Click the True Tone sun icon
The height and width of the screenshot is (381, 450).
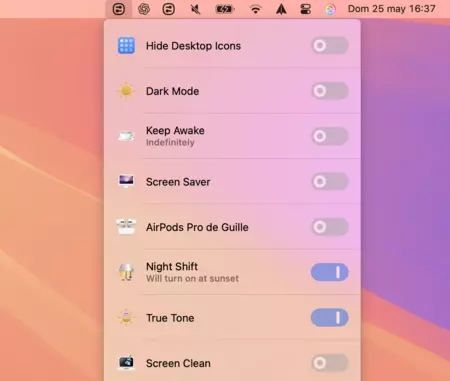(126, 317)
